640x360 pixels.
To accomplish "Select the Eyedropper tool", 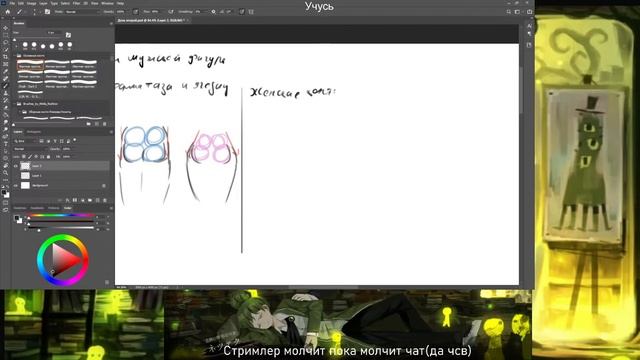I will 6,71.
